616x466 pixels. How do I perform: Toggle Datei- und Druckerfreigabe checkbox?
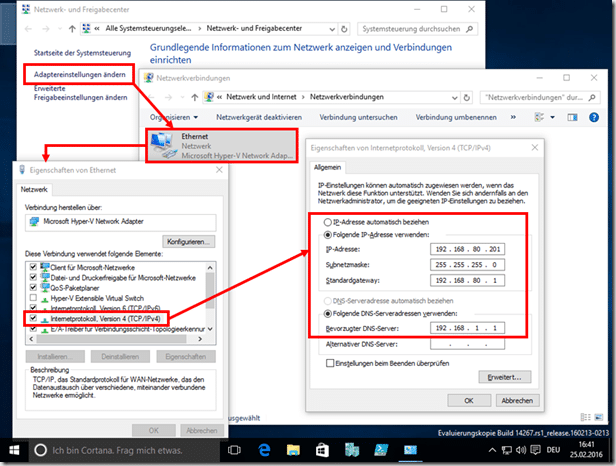pyautogui.click(x=33, y=277)
